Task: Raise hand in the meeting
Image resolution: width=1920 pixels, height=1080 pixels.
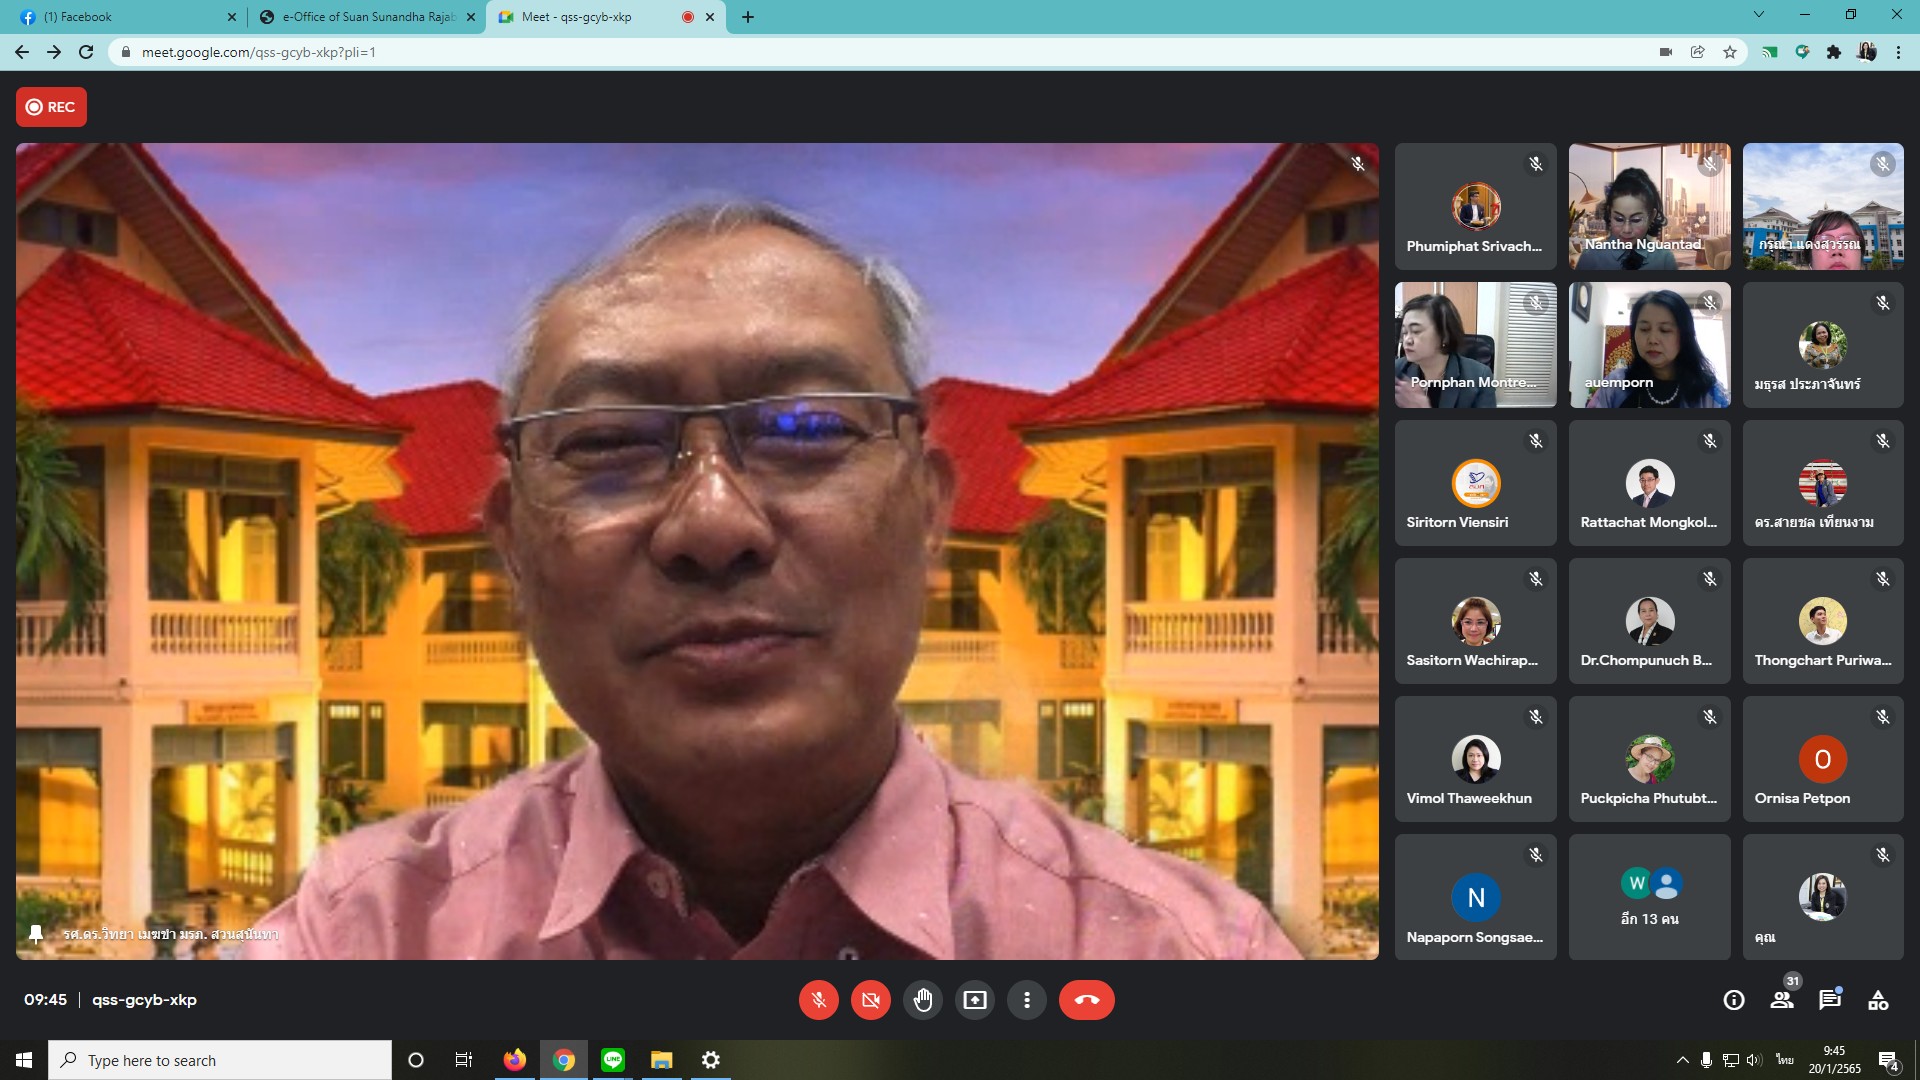Action: click(922, 1000)
